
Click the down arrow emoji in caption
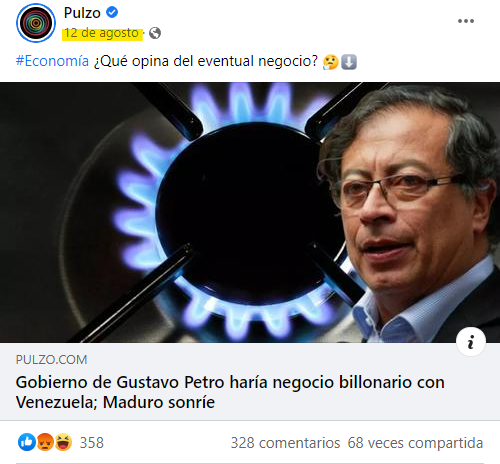[349, 62]
